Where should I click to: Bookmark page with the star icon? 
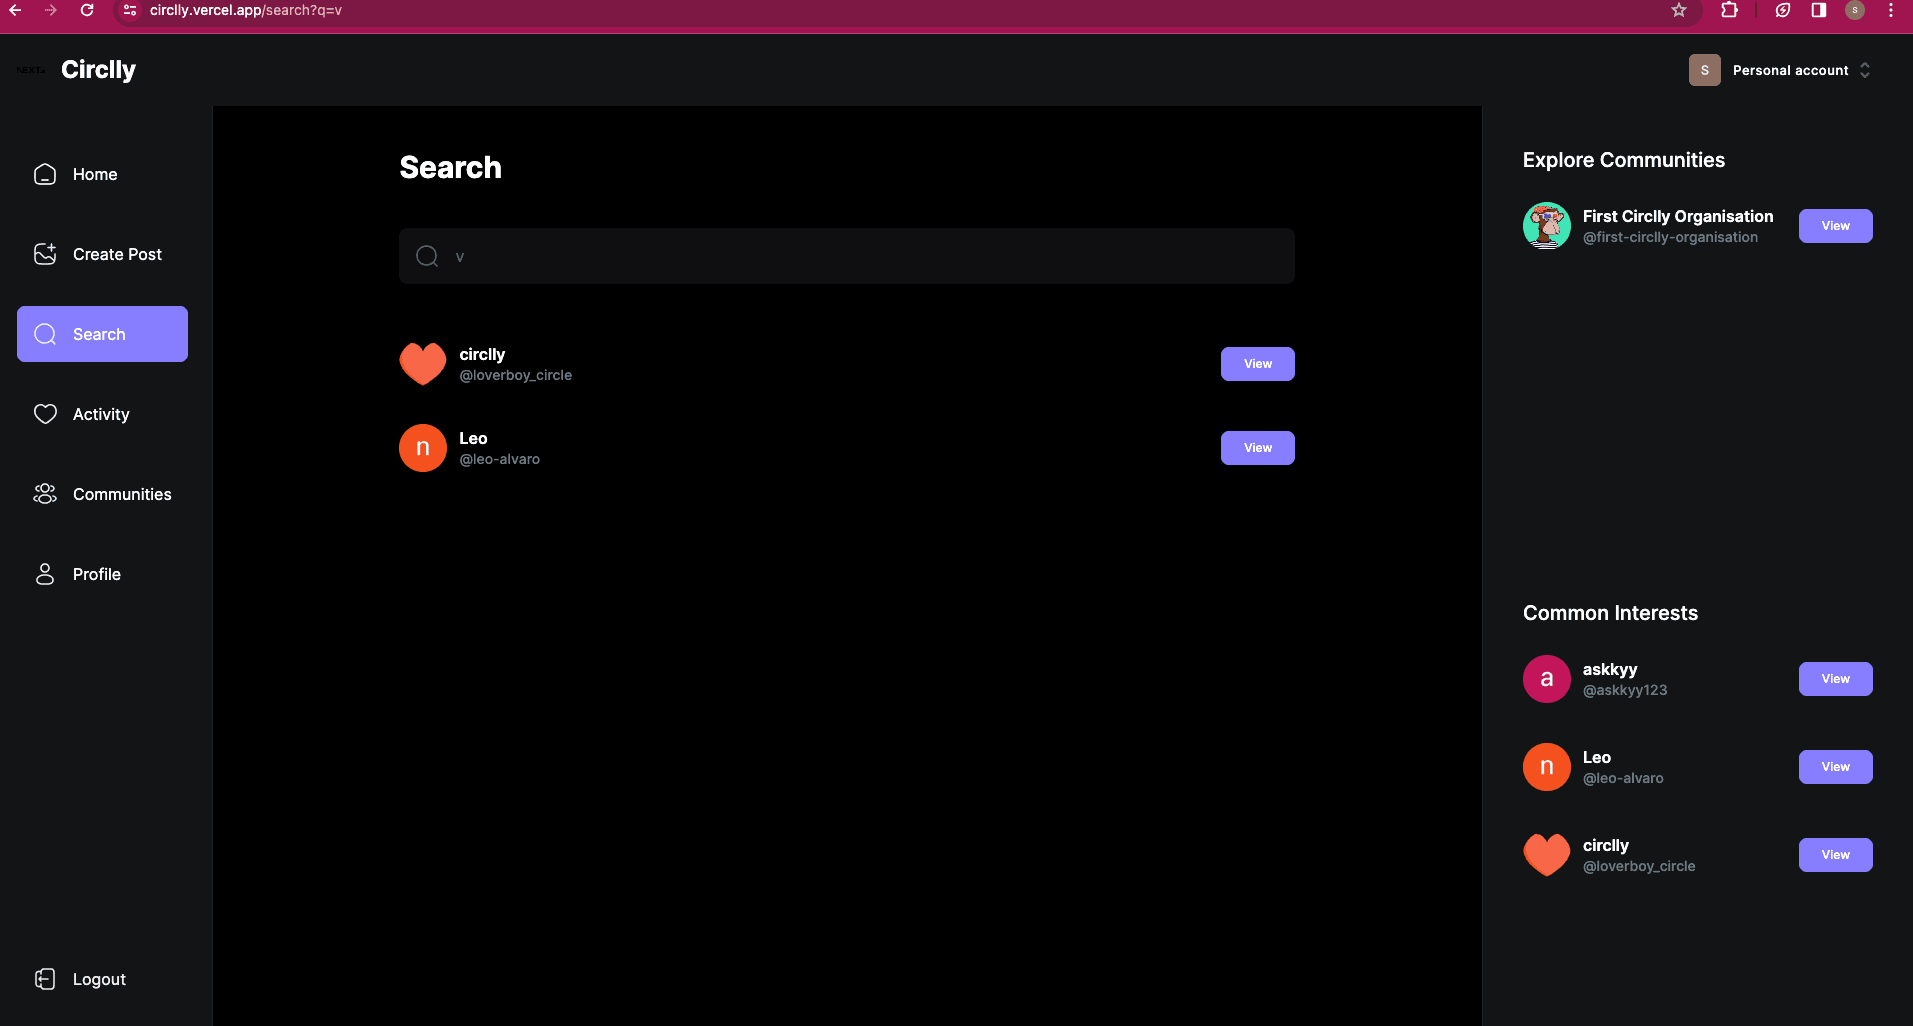coord(1679,10)
